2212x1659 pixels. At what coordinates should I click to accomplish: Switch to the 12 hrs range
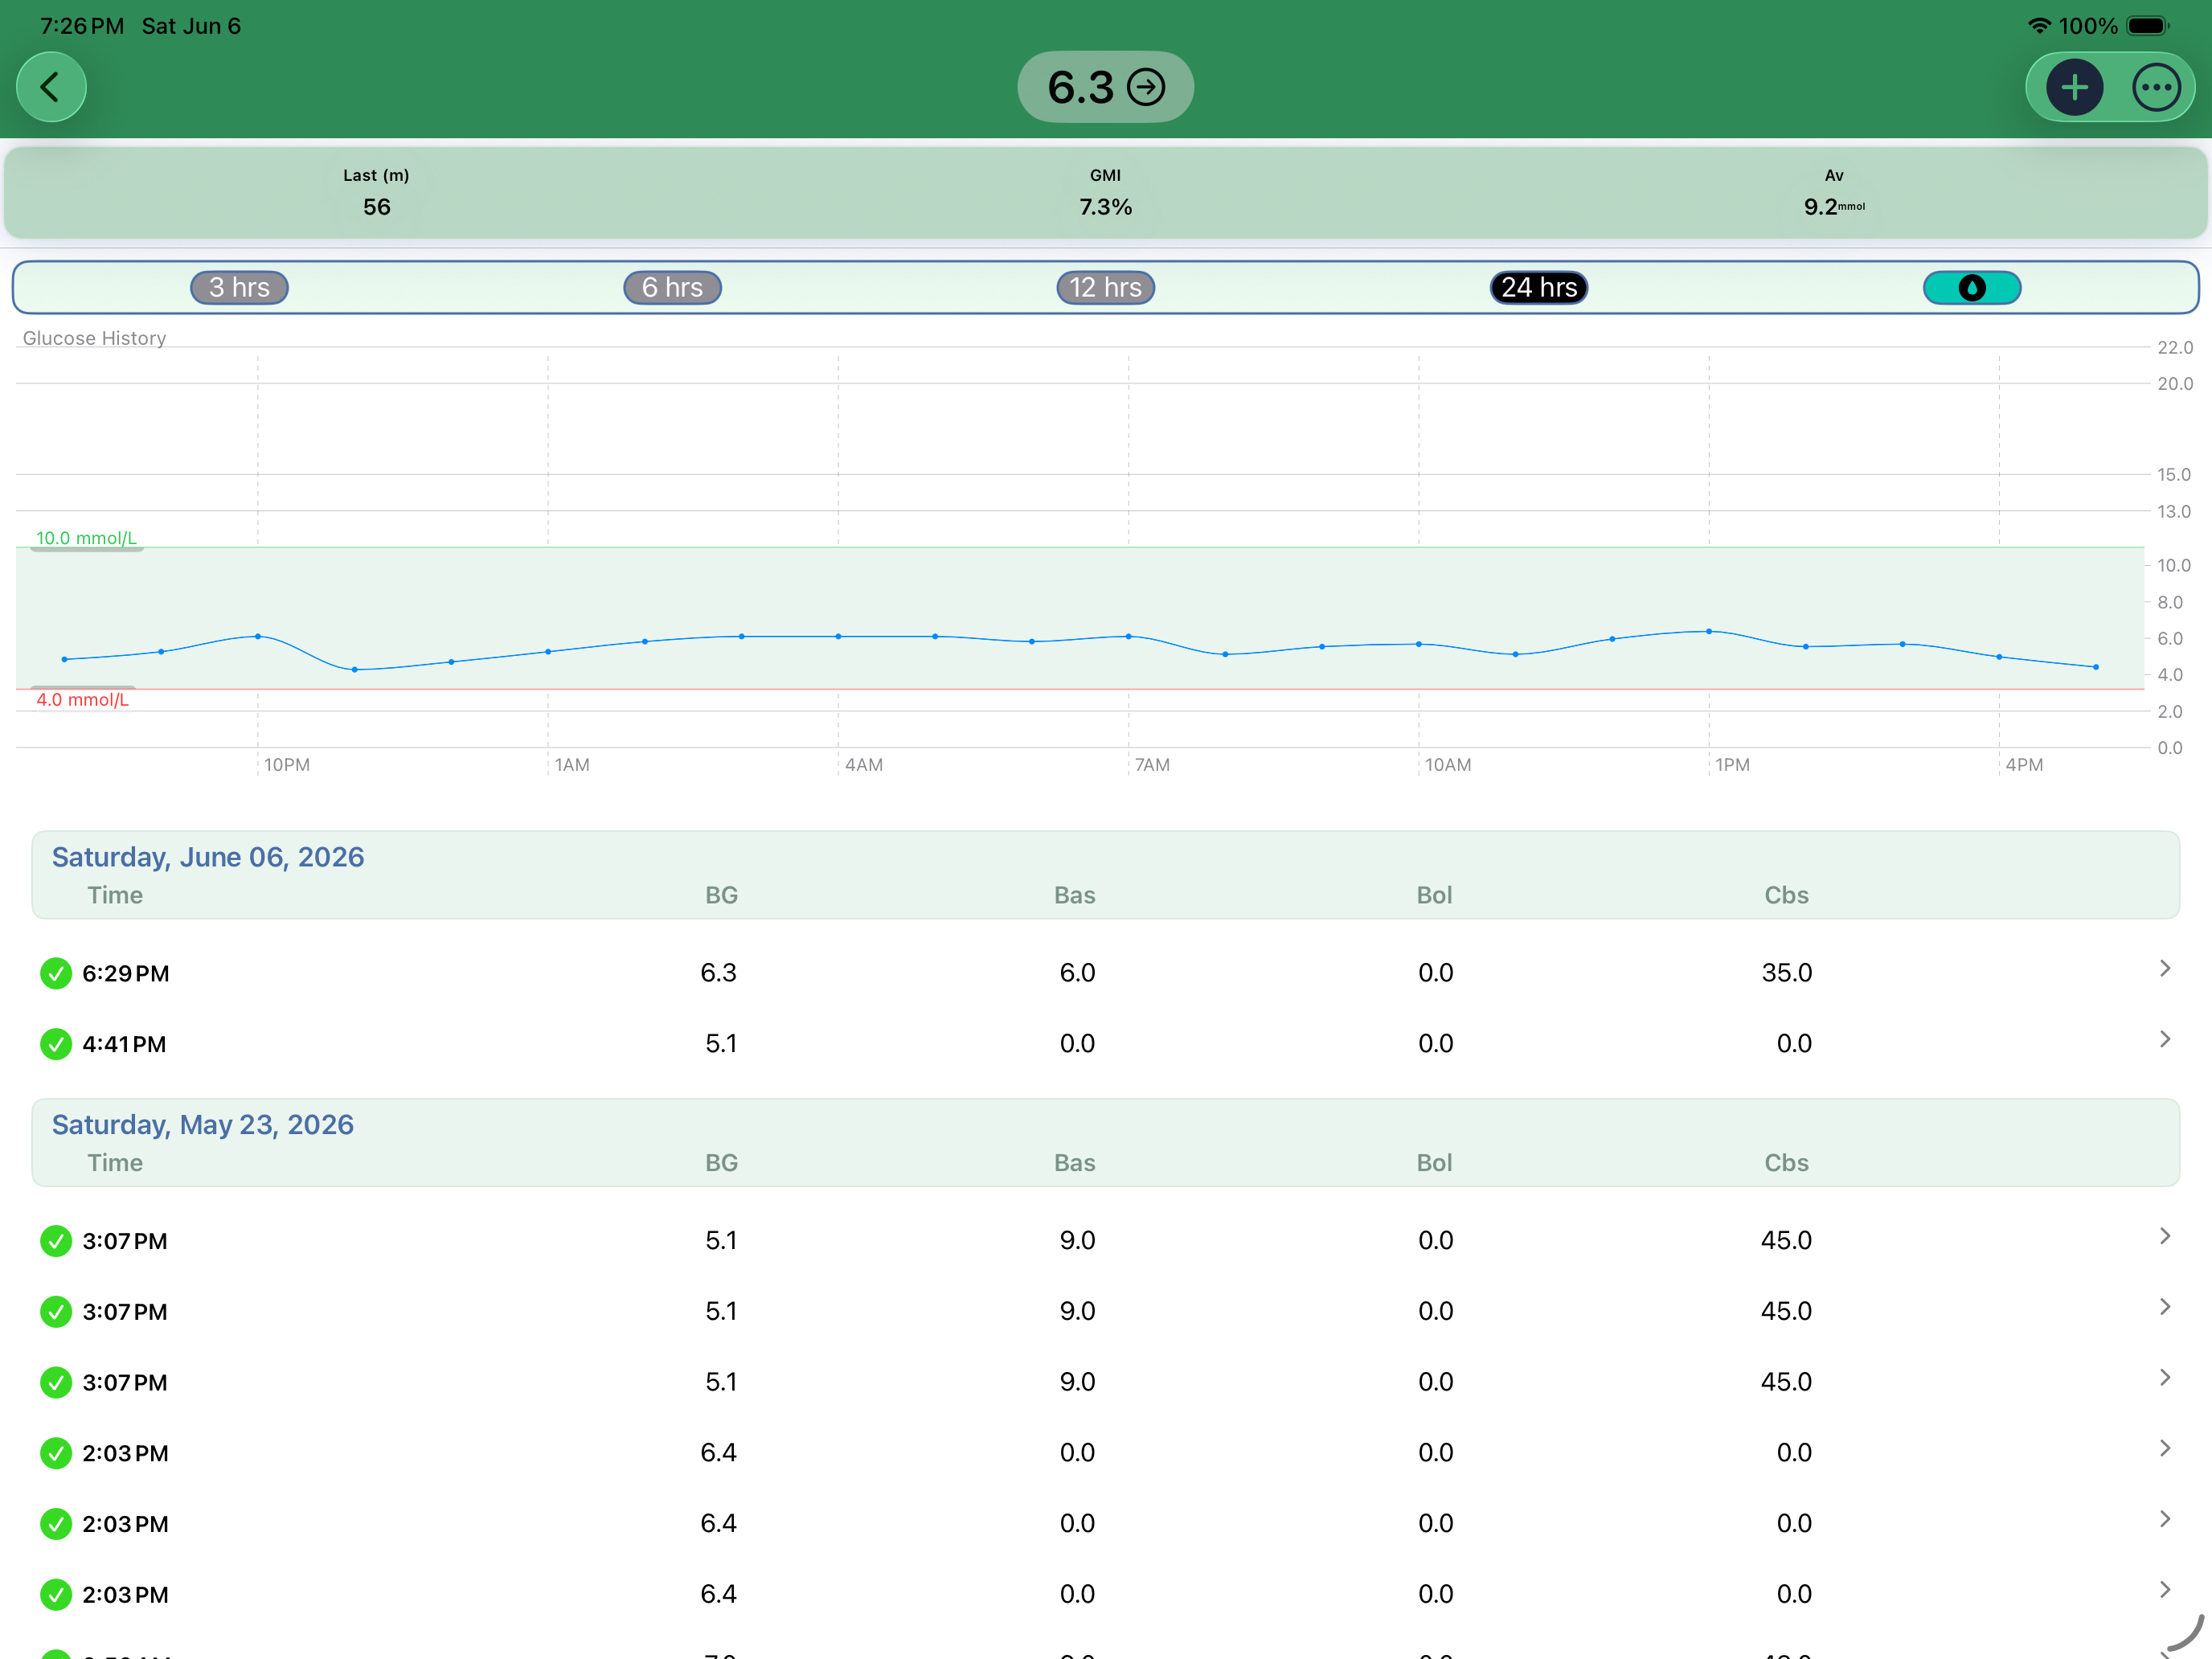click(1105, 288)
